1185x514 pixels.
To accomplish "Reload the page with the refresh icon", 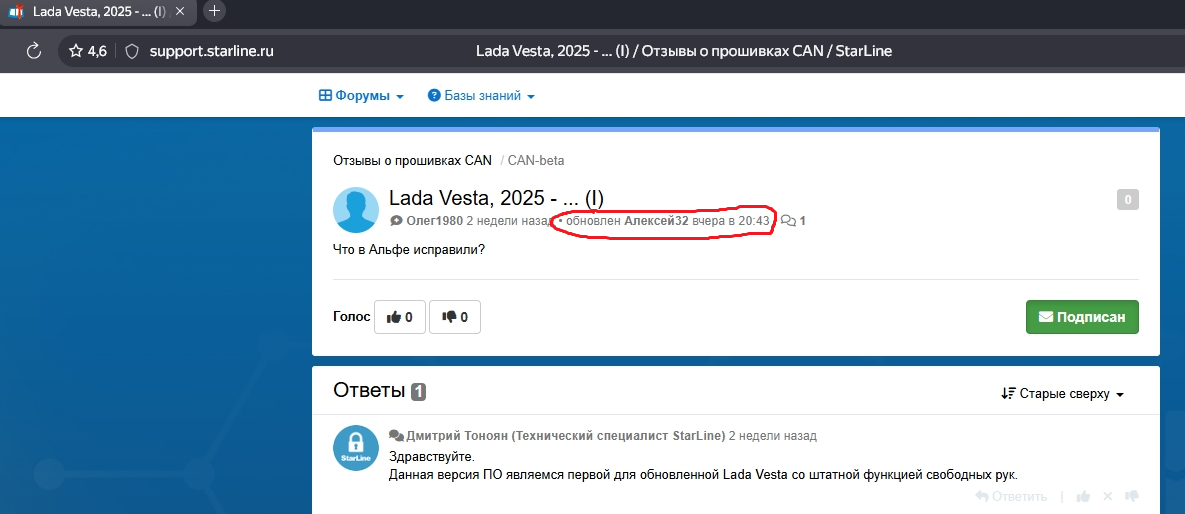I will pos(33,51).
